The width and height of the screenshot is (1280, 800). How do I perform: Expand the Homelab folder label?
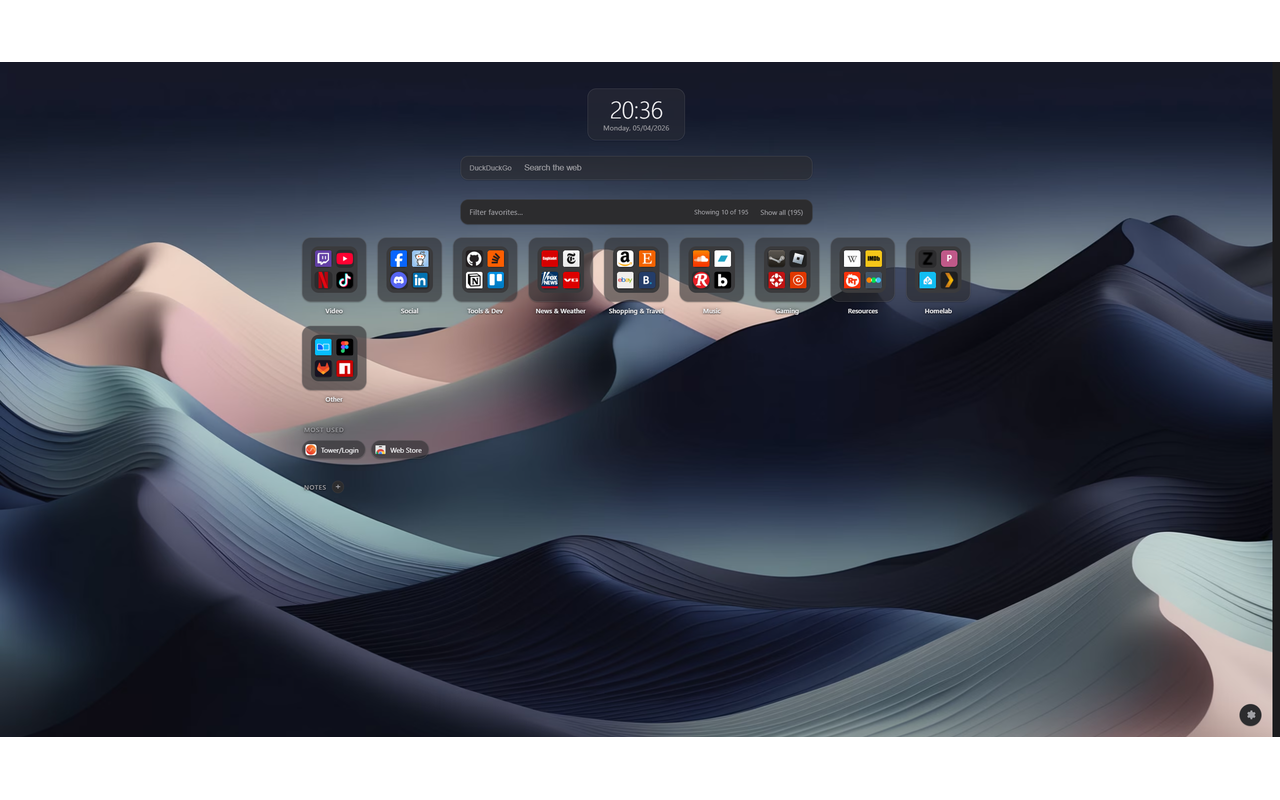(938, 311)
